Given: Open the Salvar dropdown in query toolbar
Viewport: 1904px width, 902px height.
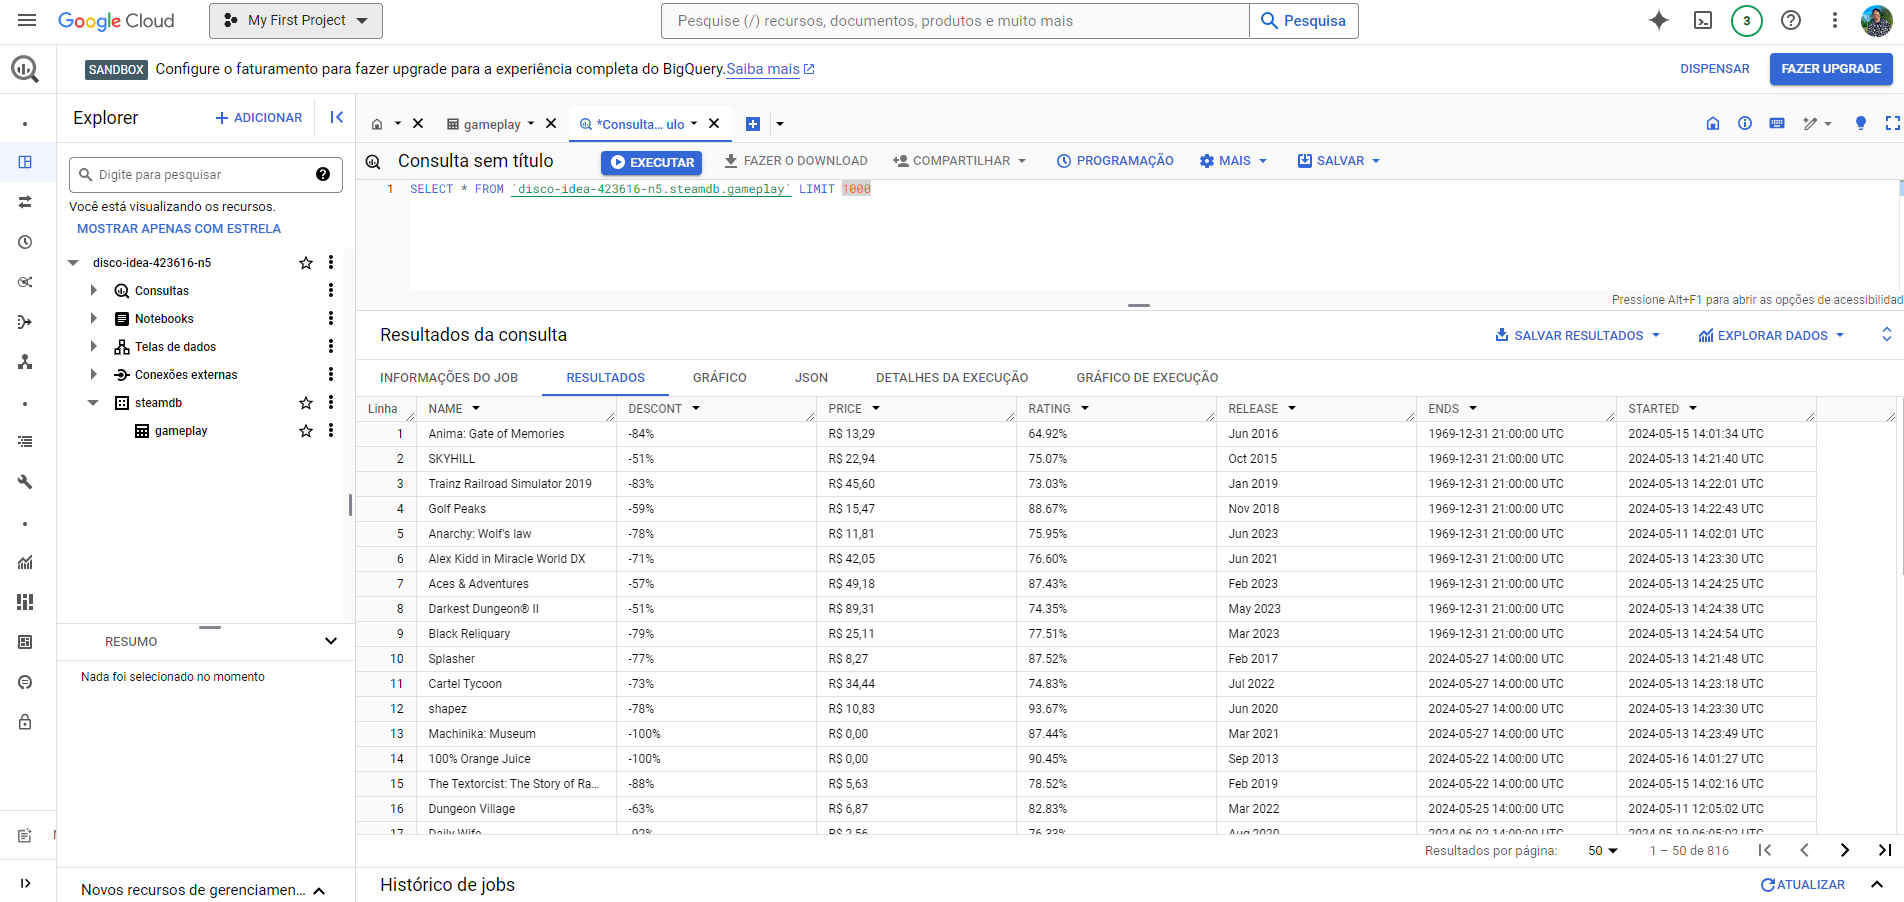Looking at the screenshot, I should [x=1339, y=161].
